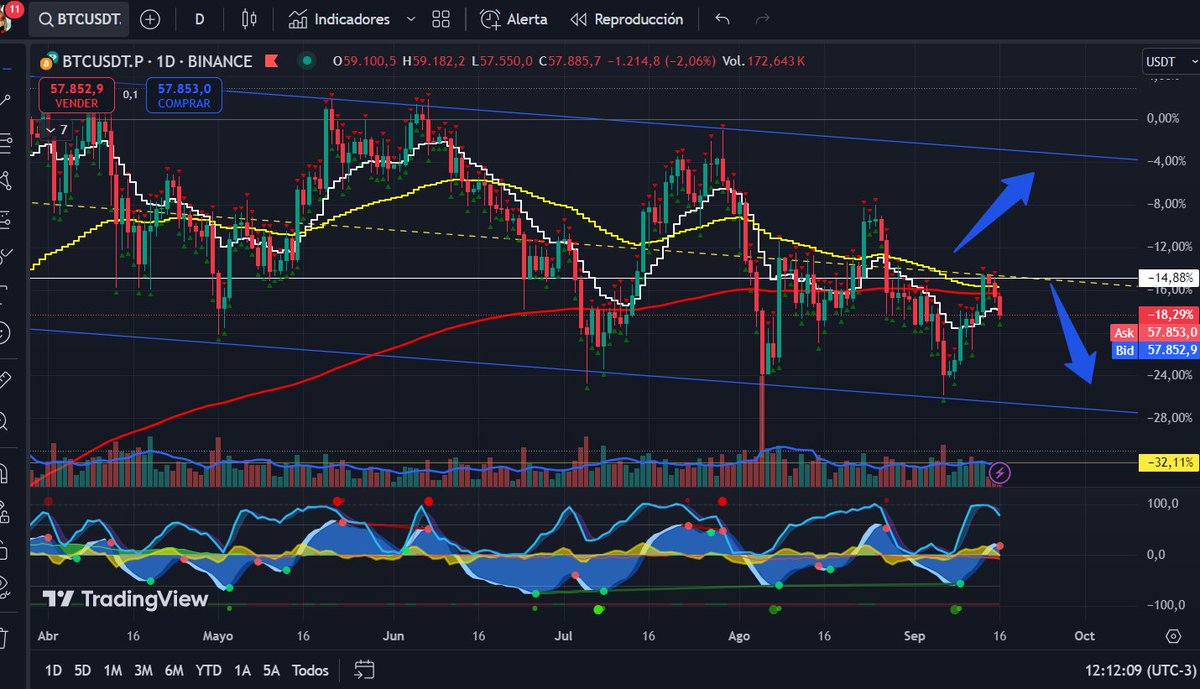
Task: Open the candlestick chart type menu
Action: pos(249,19)
